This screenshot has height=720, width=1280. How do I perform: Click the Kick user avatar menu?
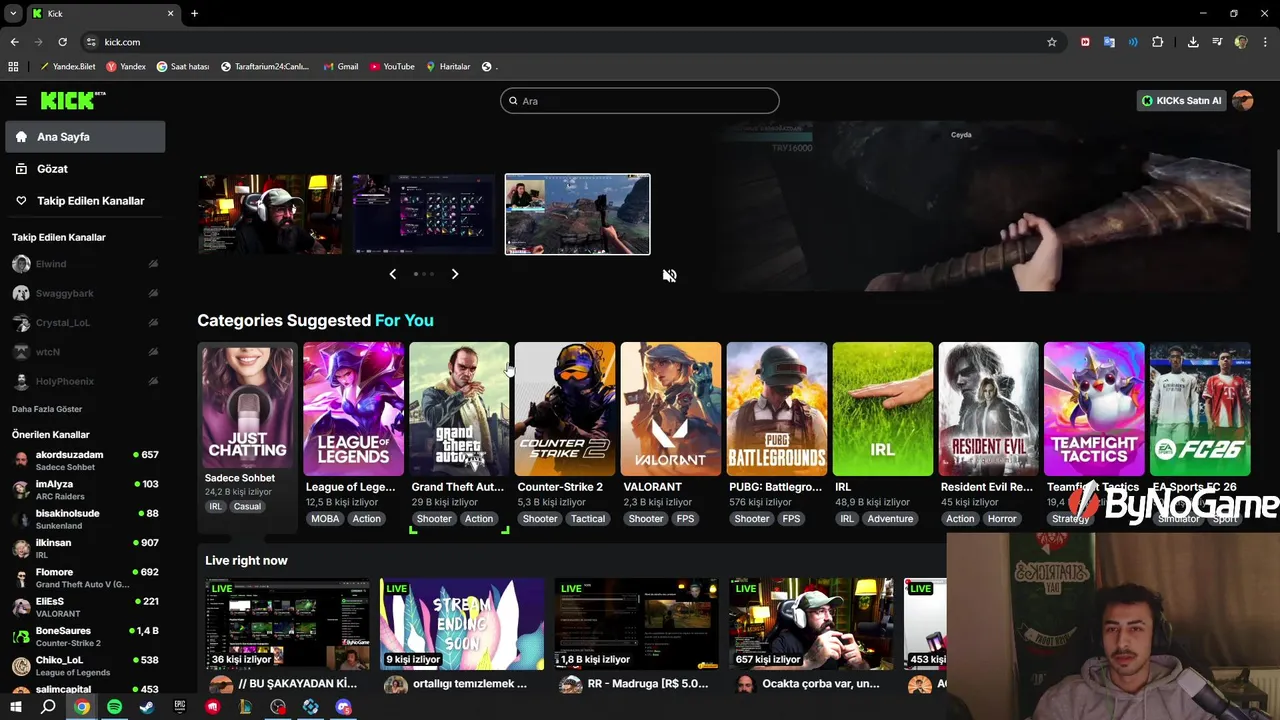(1243, 101)
